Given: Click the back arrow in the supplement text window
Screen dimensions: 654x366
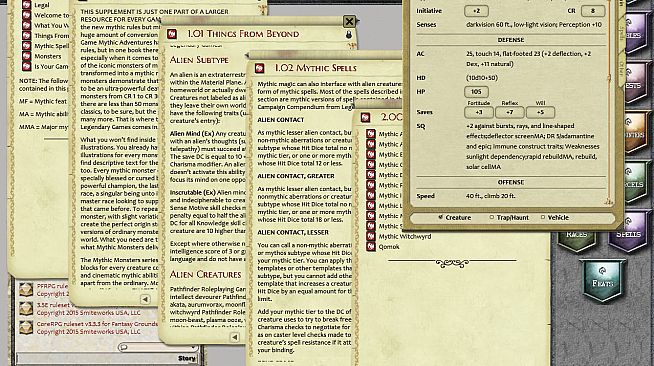Looking at the screenshot, I should pos(145,299).
